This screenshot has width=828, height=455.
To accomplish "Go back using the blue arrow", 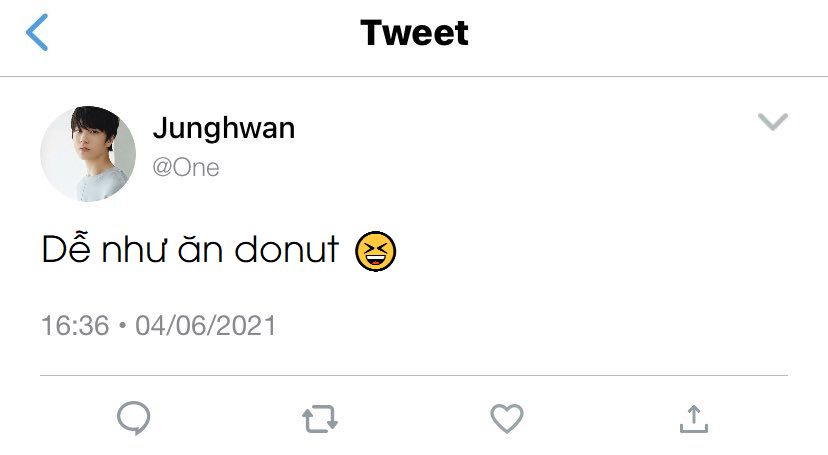I will coord(37,33).
